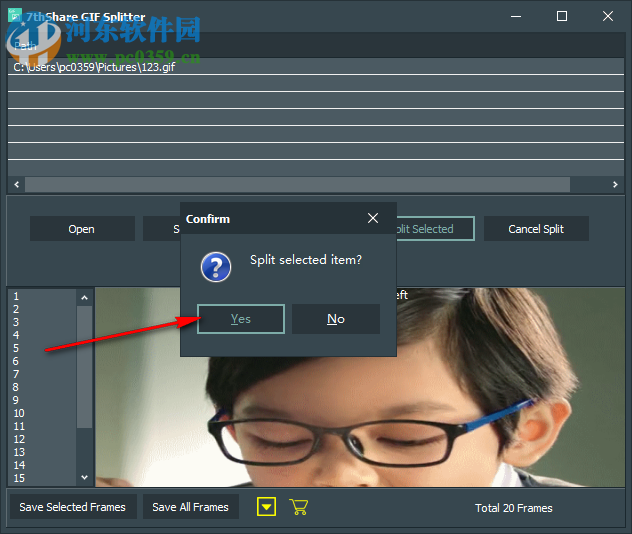Select frame 15 in the frame list
Image resolution: width=632 pixels, height=534 pixels.
42,478
